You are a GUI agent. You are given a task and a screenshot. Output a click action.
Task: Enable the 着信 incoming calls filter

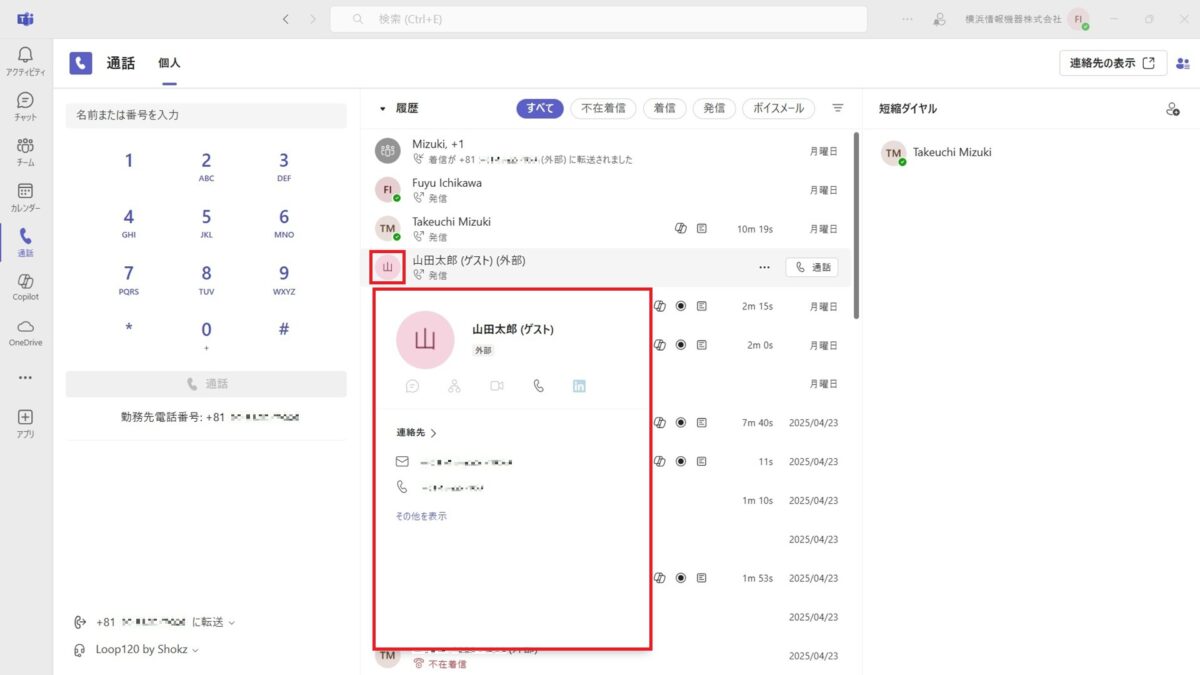pos(664,108)
